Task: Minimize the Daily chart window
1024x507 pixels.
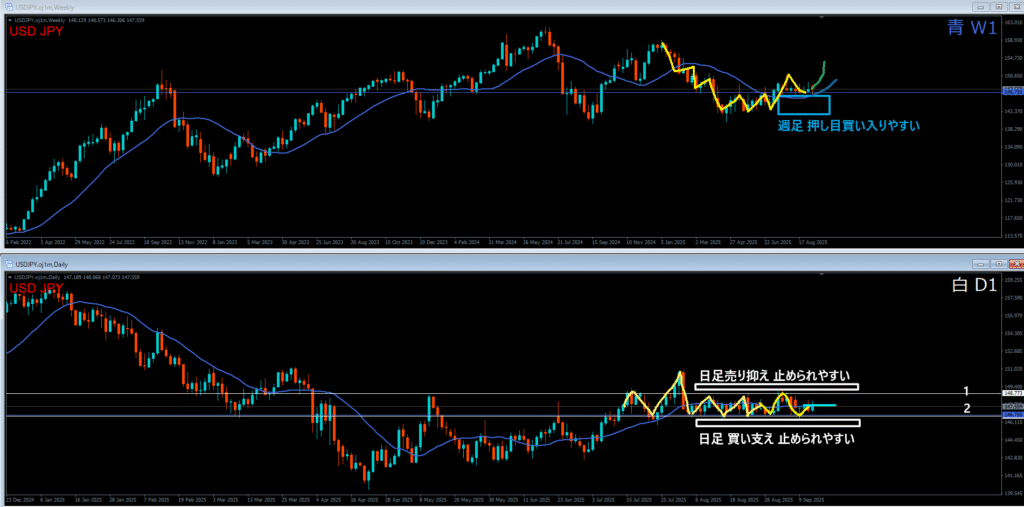Action: pos(981,264)
